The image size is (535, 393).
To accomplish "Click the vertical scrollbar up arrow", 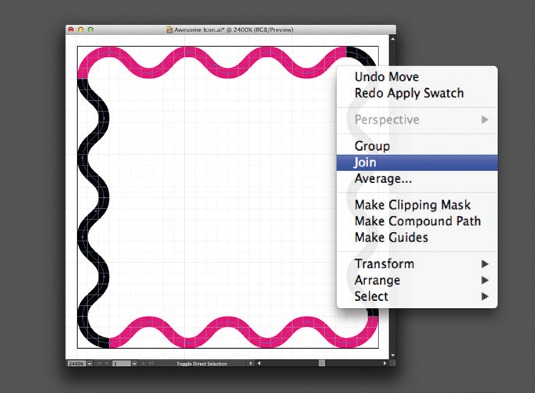I will [393, 39].
